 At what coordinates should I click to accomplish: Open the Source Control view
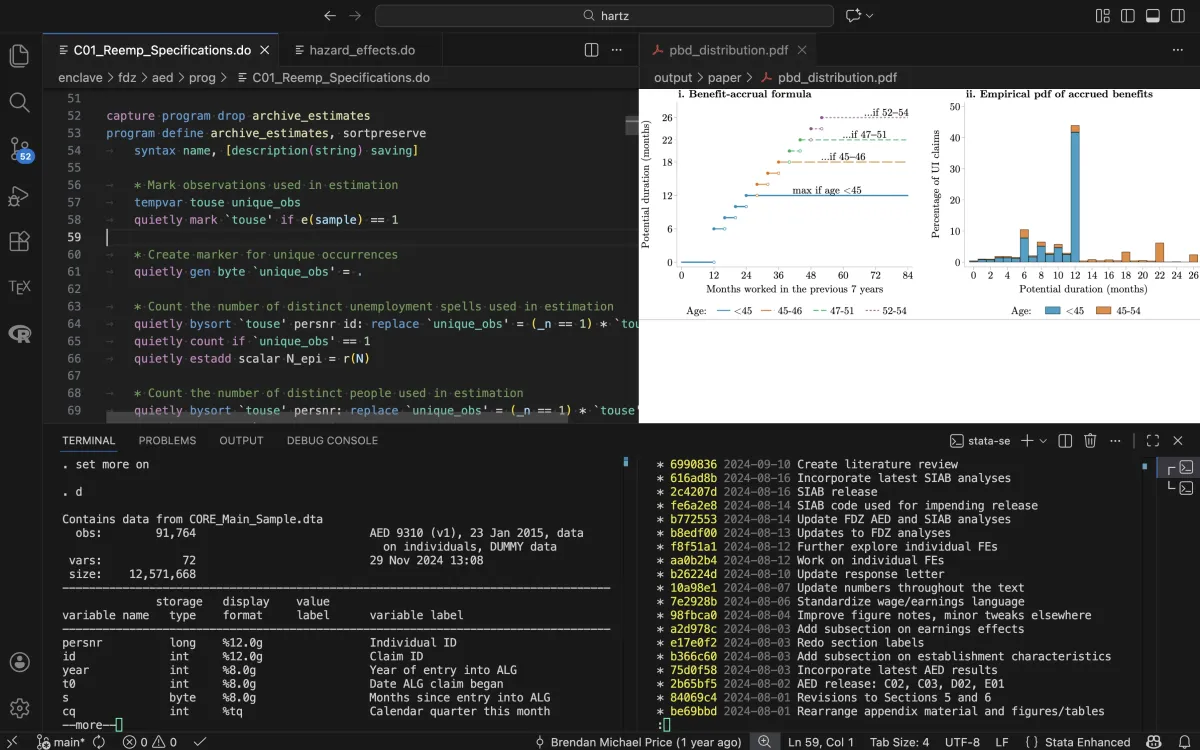[x=19, y=149]
